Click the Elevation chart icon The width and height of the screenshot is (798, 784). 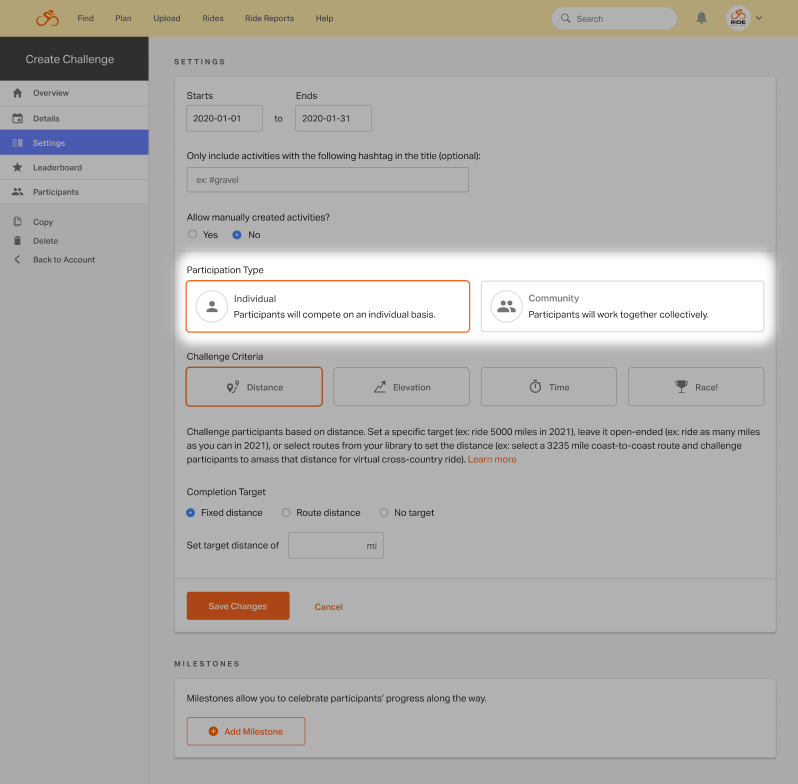coord(380,387)
